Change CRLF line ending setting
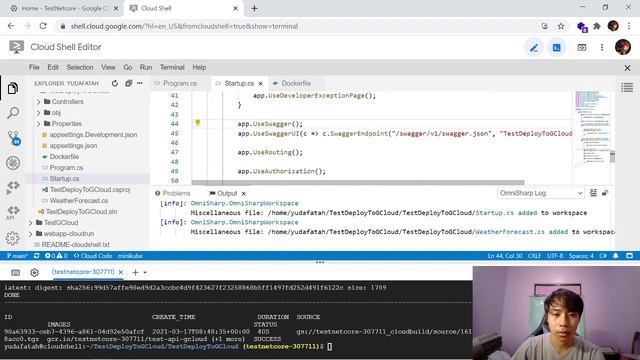This screenshot has width=640, height=360. pyautogui.click(x=534, y=256)
